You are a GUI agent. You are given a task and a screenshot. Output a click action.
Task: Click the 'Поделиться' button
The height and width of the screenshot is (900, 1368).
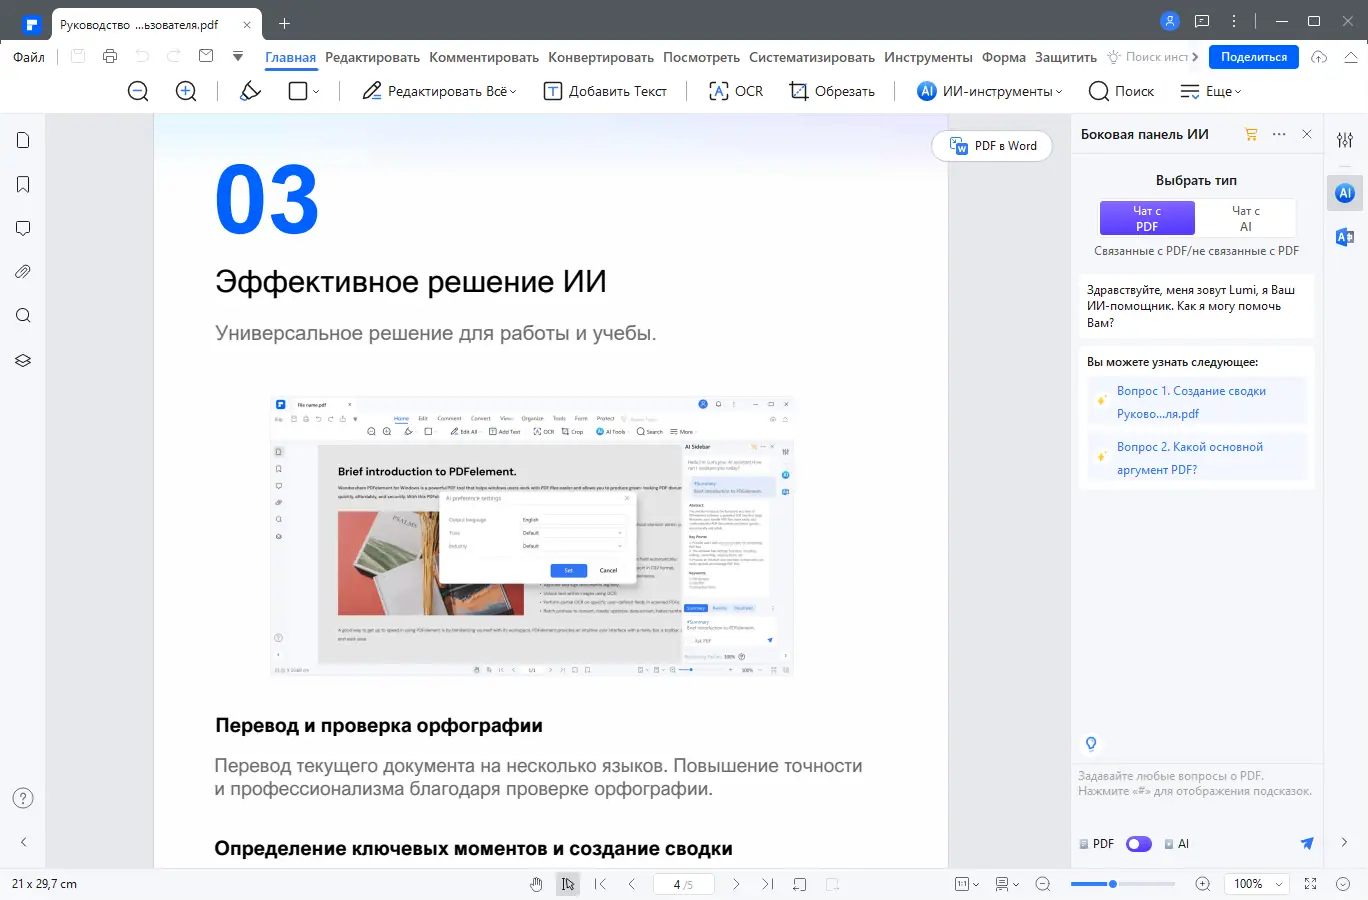(1253, 57)
